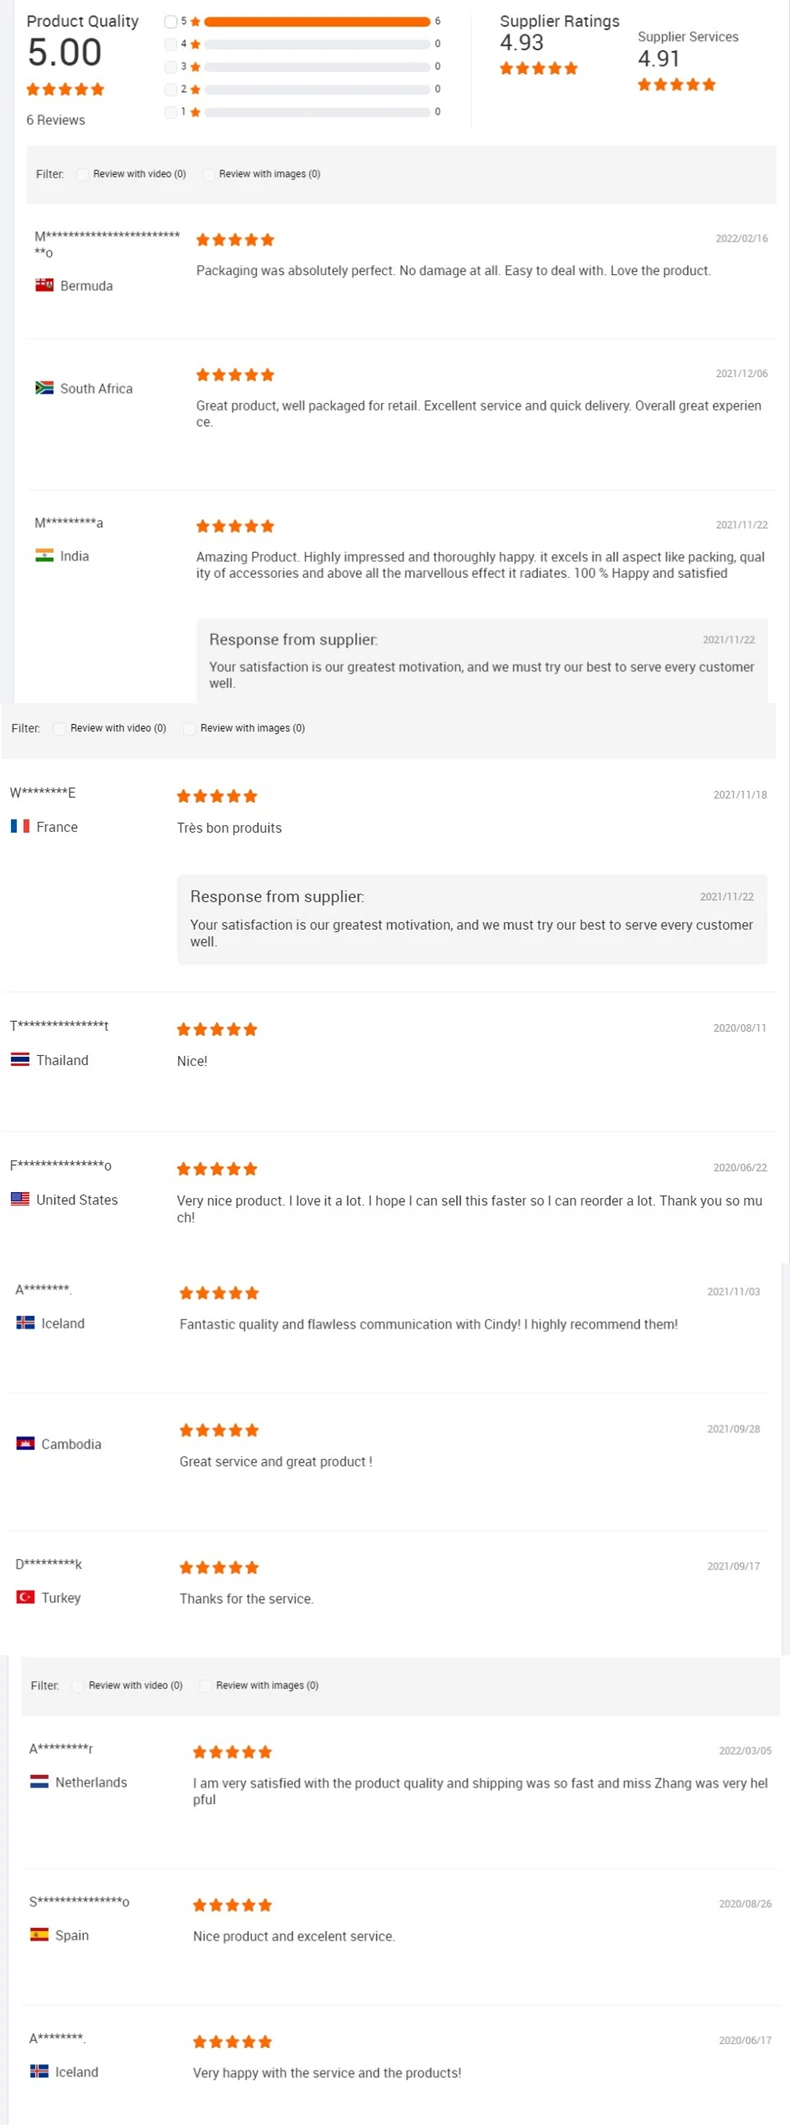This screenshot has width=790, height=2125.
Task: Check the 5-star rating filter checkbox
Action: pyautogui.click(x=171, y=21)
